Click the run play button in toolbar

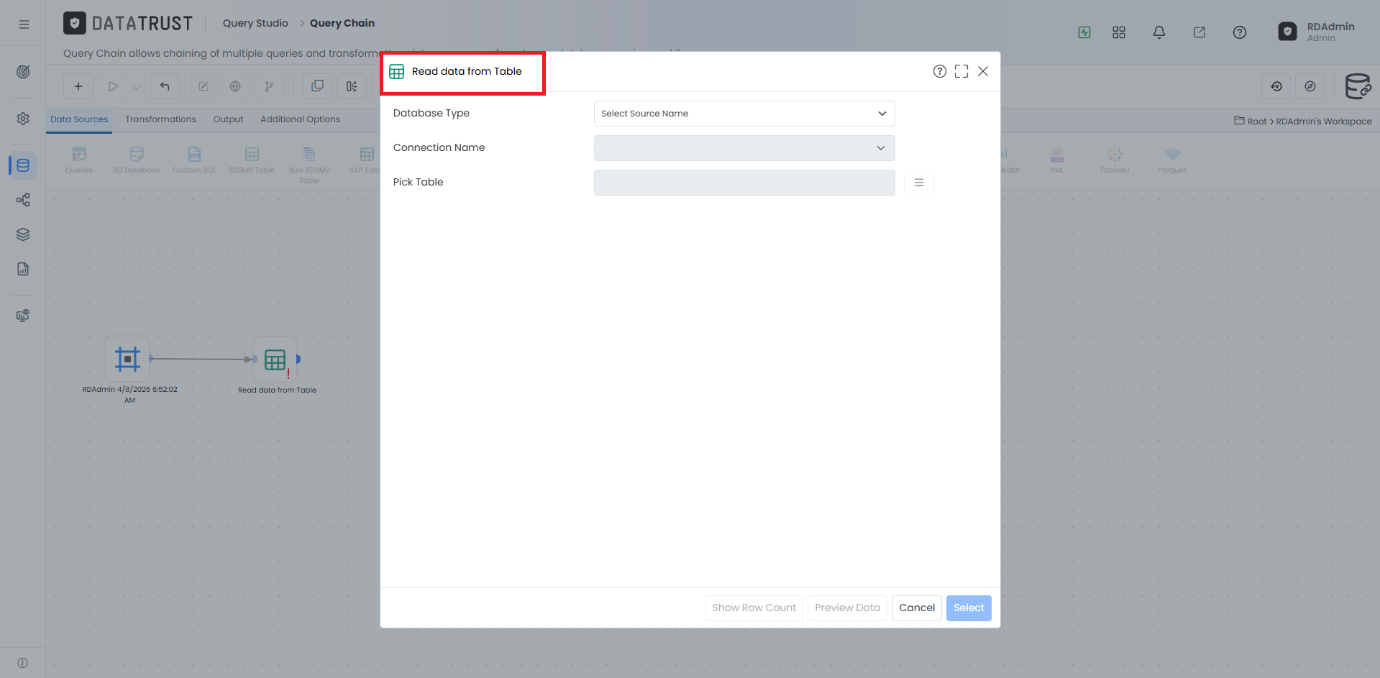coord(113,86)
